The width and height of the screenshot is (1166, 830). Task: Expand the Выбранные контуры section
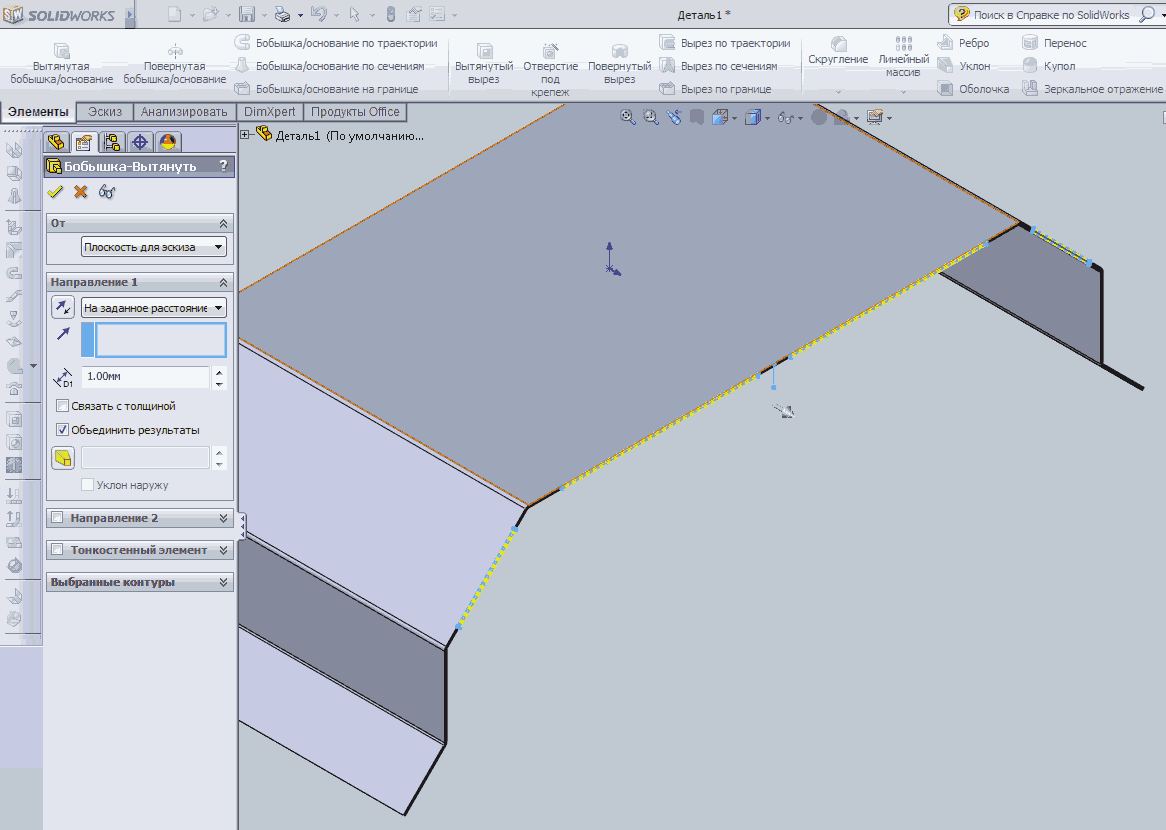coord(223,582)
